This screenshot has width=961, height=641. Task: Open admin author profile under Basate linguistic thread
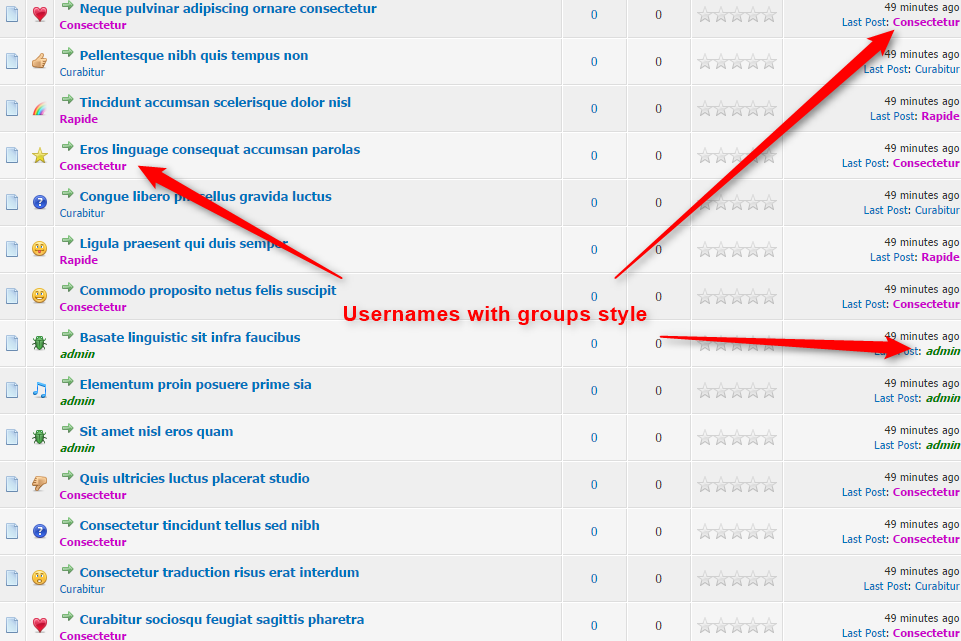77,354
